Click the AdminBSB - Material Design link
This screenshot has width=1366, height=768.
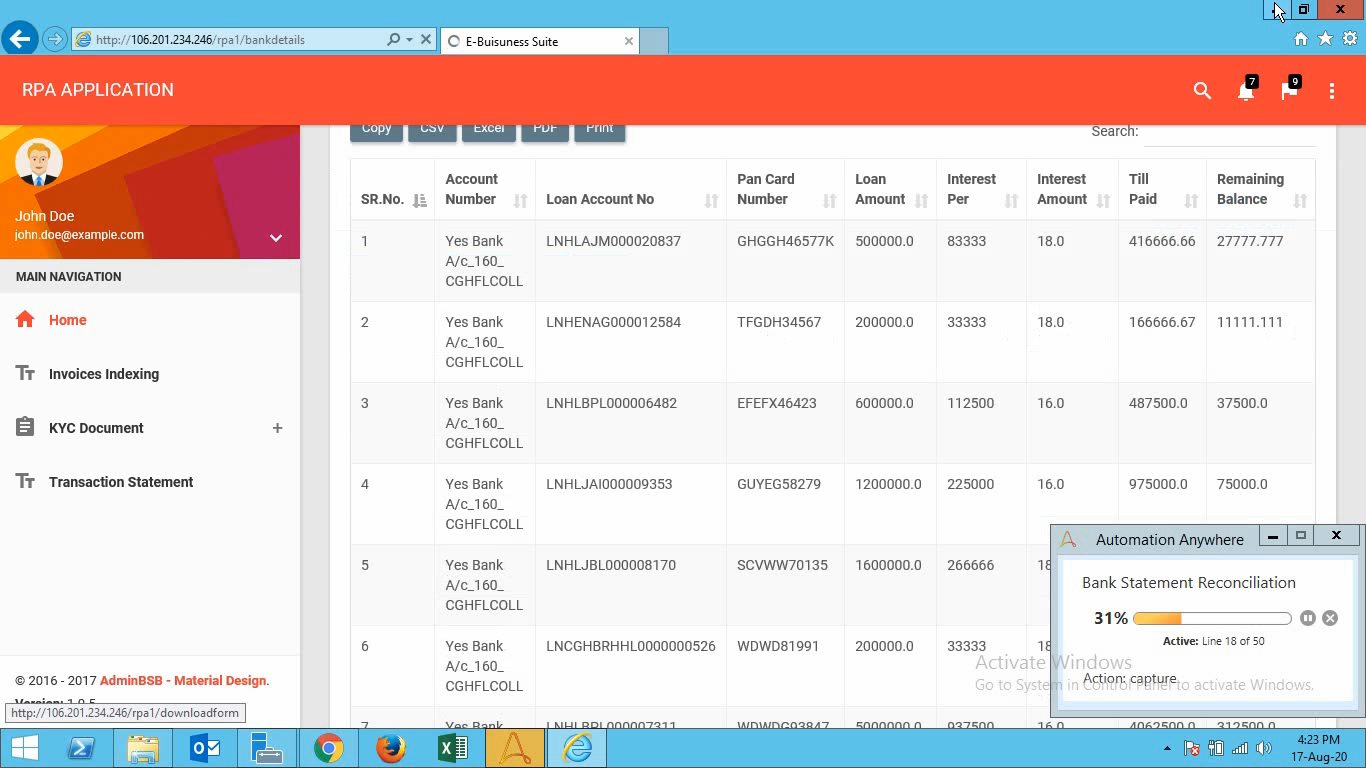183,680
